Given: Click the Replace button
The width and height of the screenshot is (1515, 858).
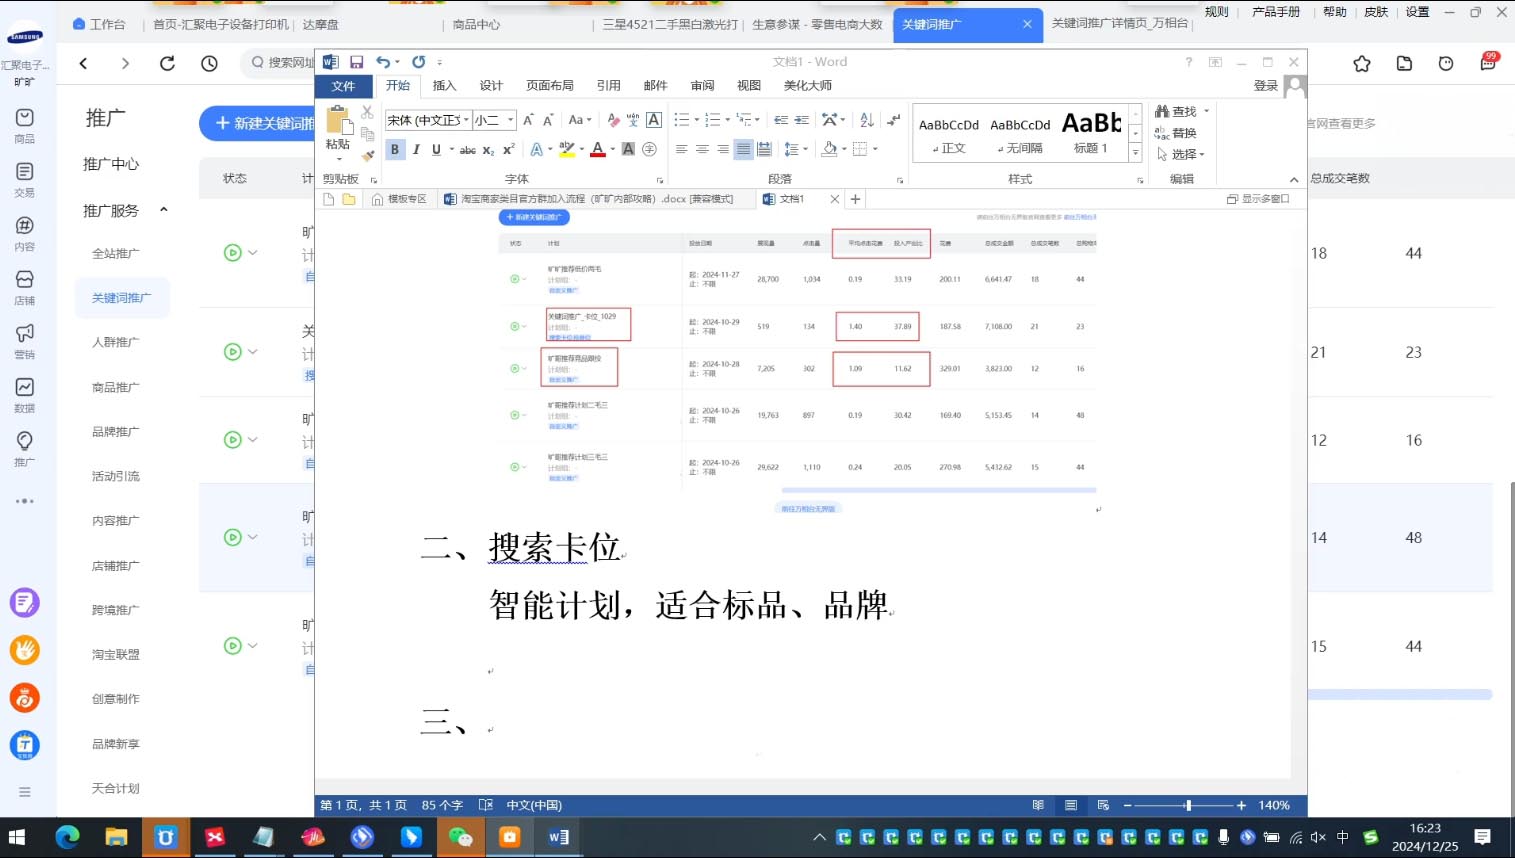Looking at the screenshot, I should (1176, 133).
